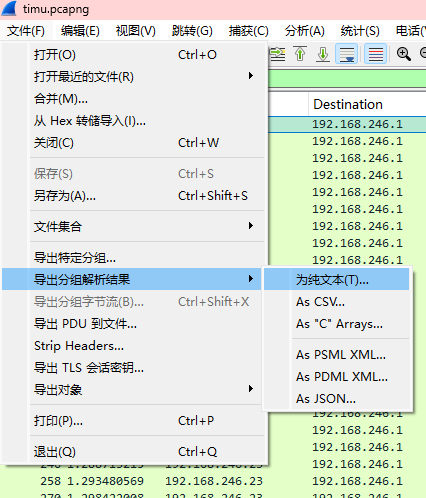Viewport: 426px width, 498px height.
Task: Select 导出特定分组... entry
Action: (133, 257)
